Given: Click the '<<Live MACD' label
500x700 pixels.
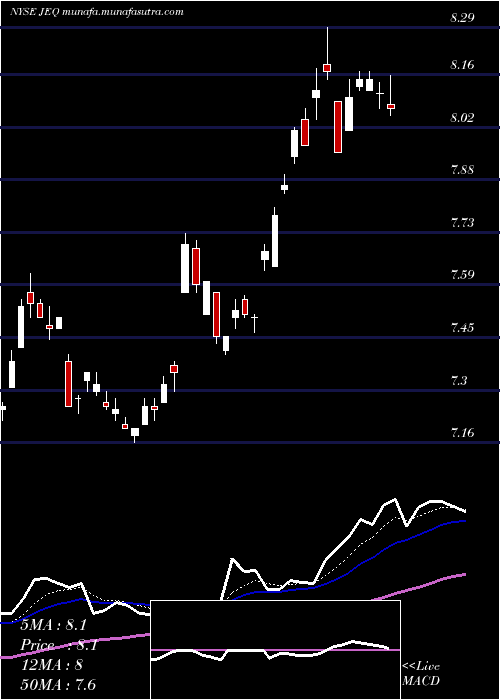Looking at the screenshot, I should pyautogui.click(x=421, y=673).
